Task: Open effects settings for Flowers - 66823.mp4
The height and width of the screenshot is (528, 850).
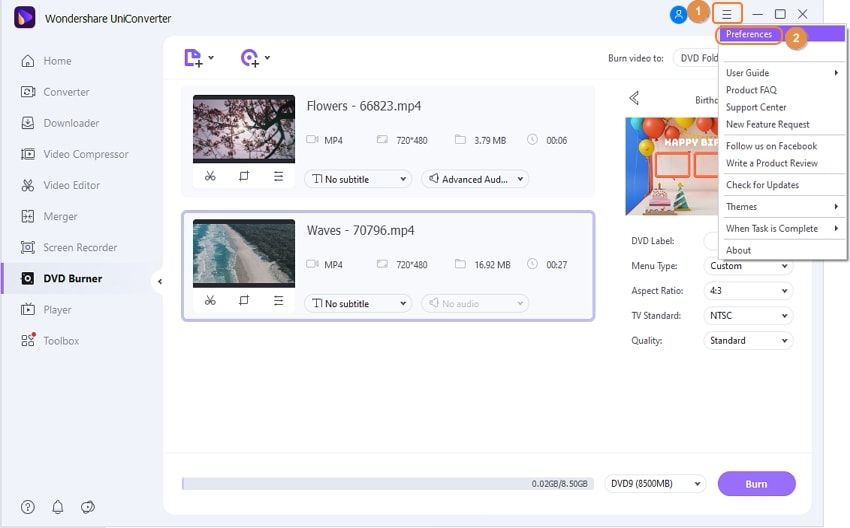Action: tap(278, 176)
